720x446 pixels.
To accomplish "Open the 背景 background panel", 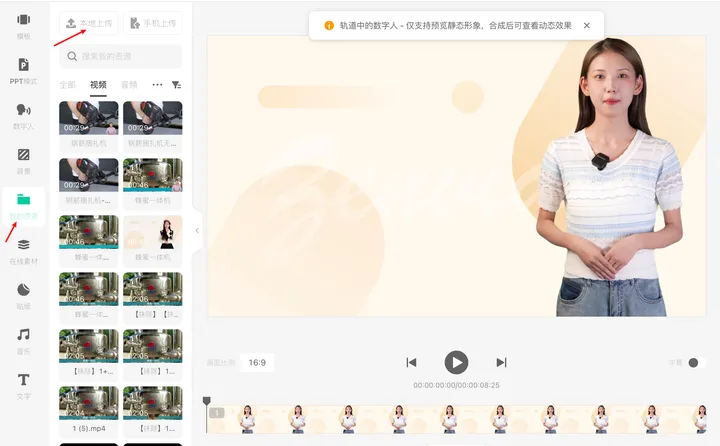I will [23, 161].
